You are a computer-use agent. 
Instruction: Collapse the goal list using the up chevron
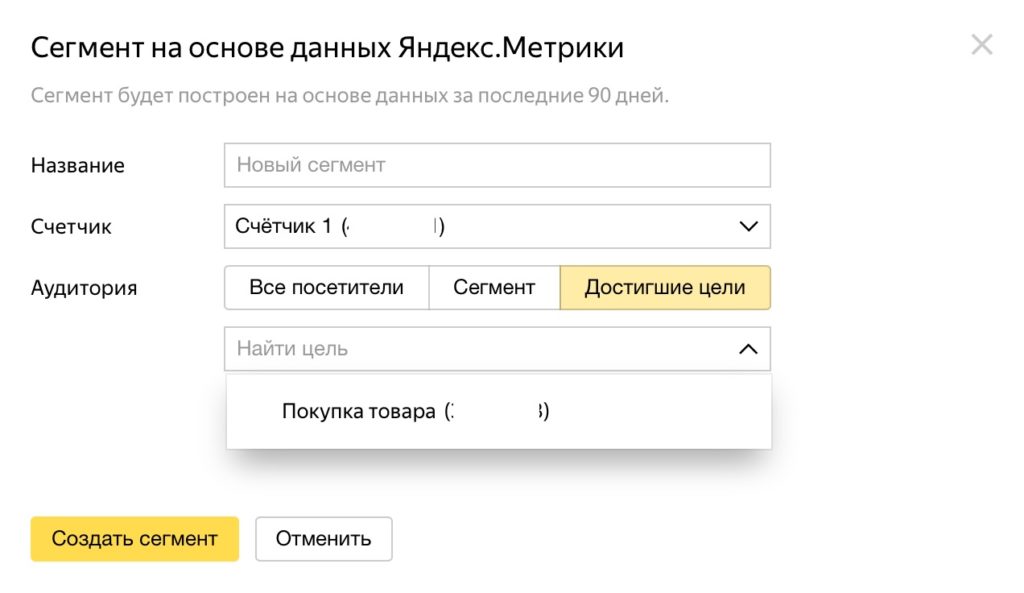(748, 349)
